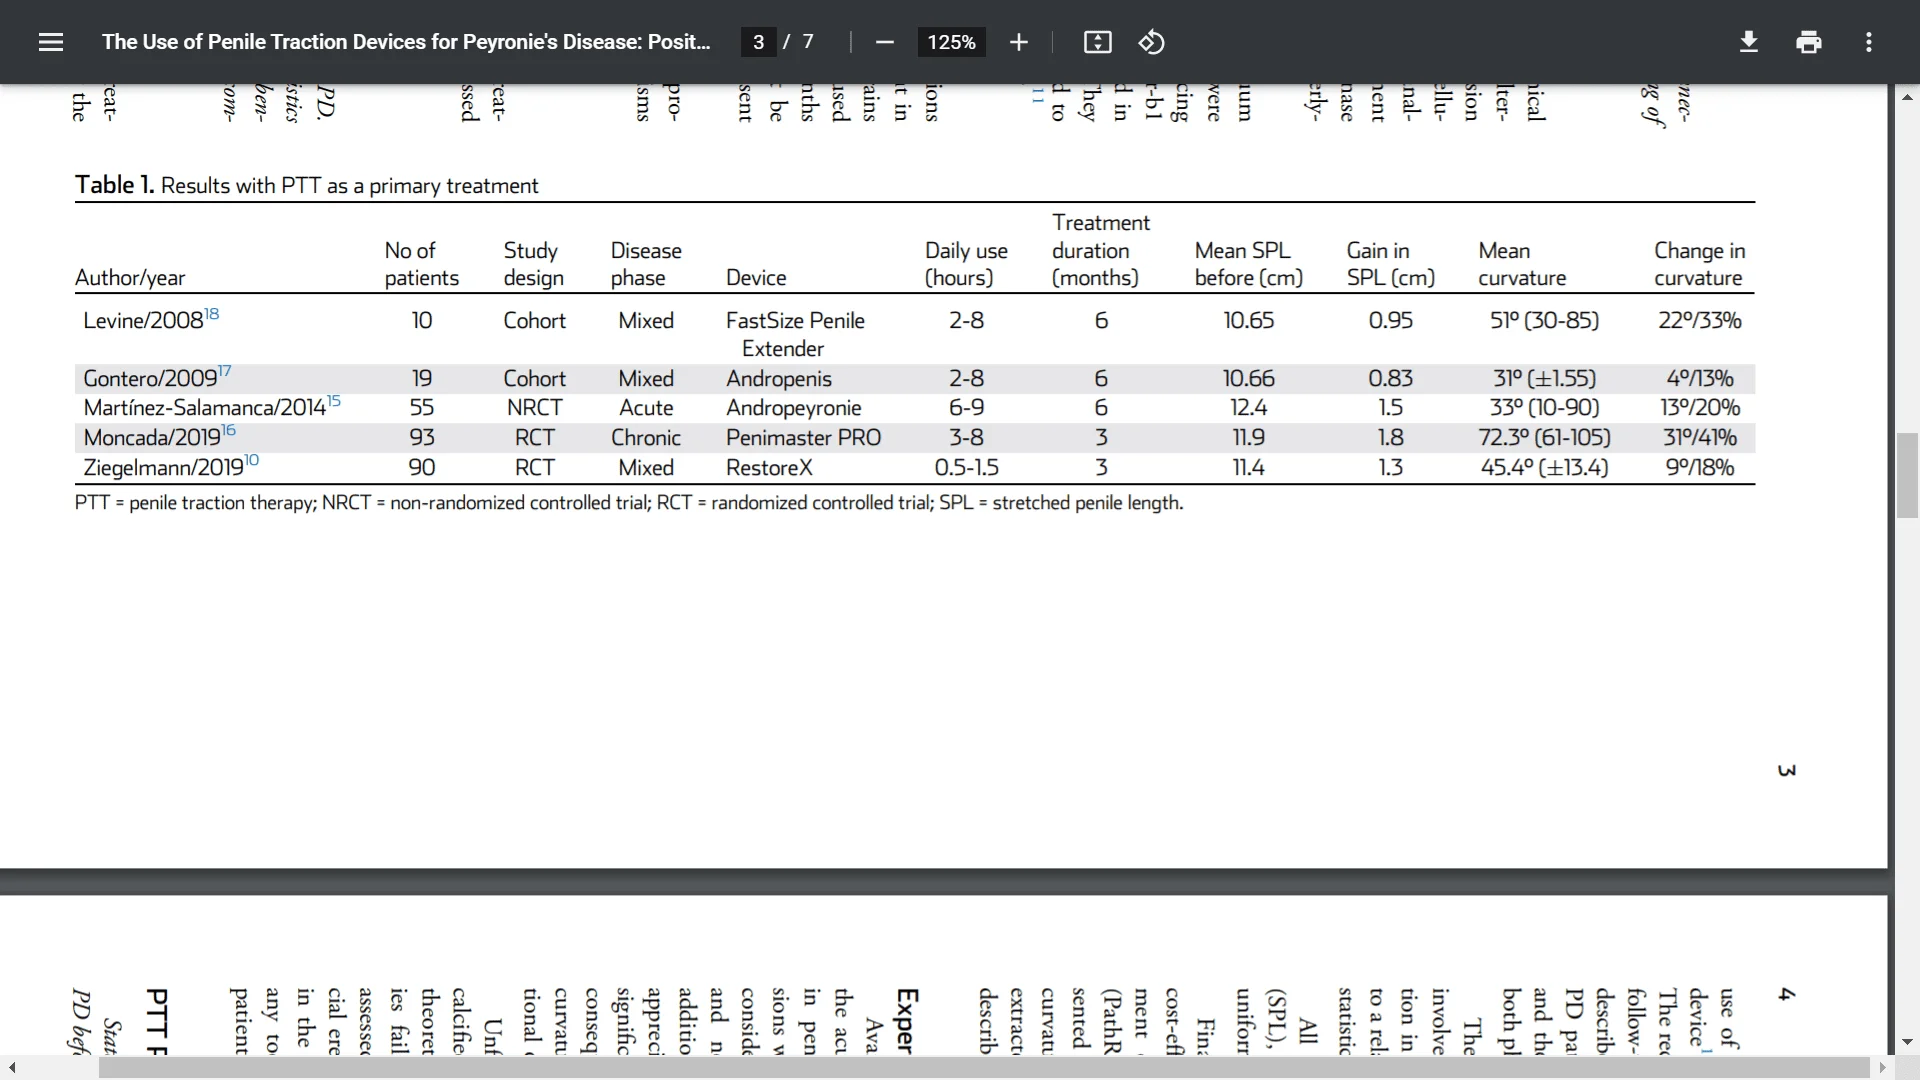
Task: Click the scroll right arrow
Action: coord(1882,1068)
